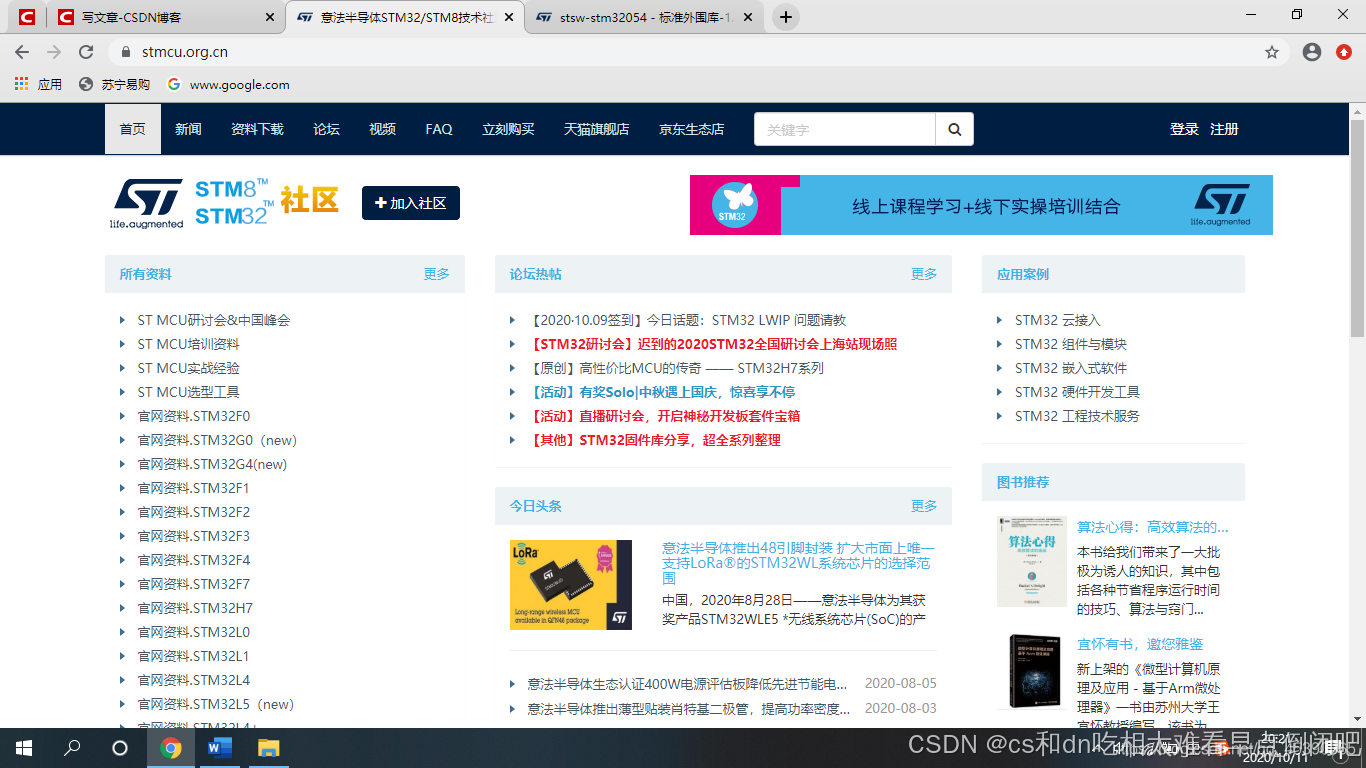Open Chrome from the taskbar
1366x768 pixels.
coord(171,747)
